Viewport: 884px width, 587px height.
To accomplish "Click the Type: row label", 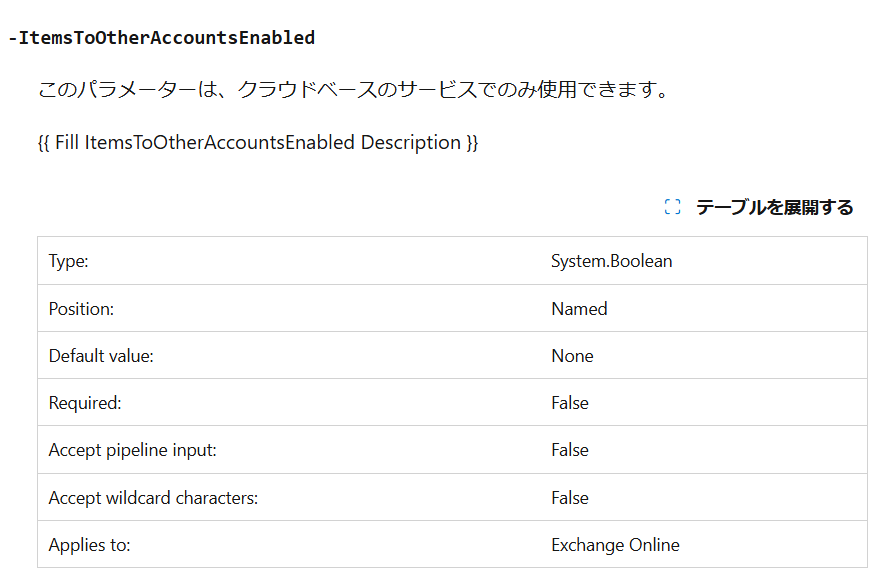I will point(69,261).
